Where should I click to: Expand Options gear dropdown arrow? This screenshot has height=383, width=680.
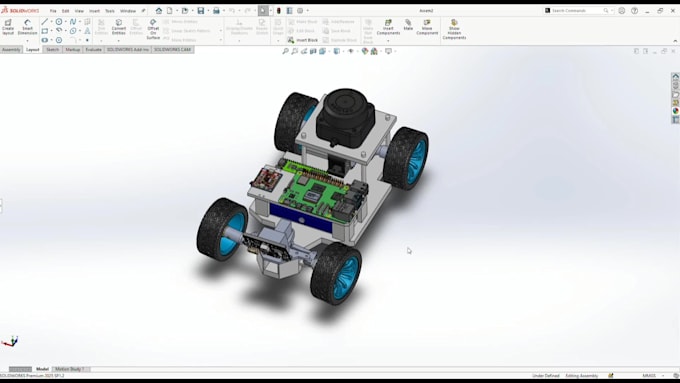[x=308, y=10]
